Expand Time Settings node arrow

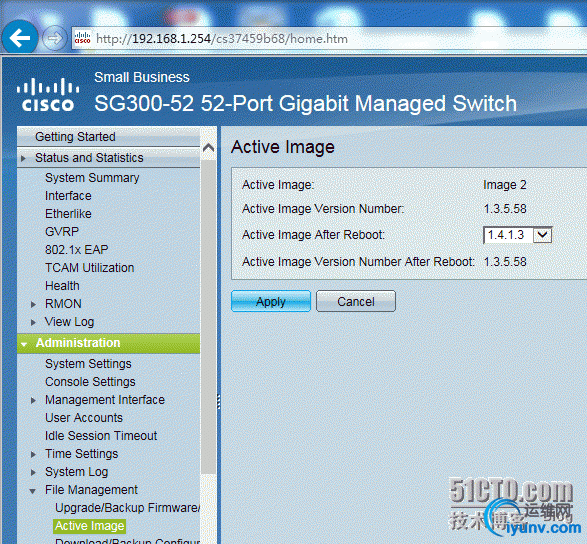point(33,454)
